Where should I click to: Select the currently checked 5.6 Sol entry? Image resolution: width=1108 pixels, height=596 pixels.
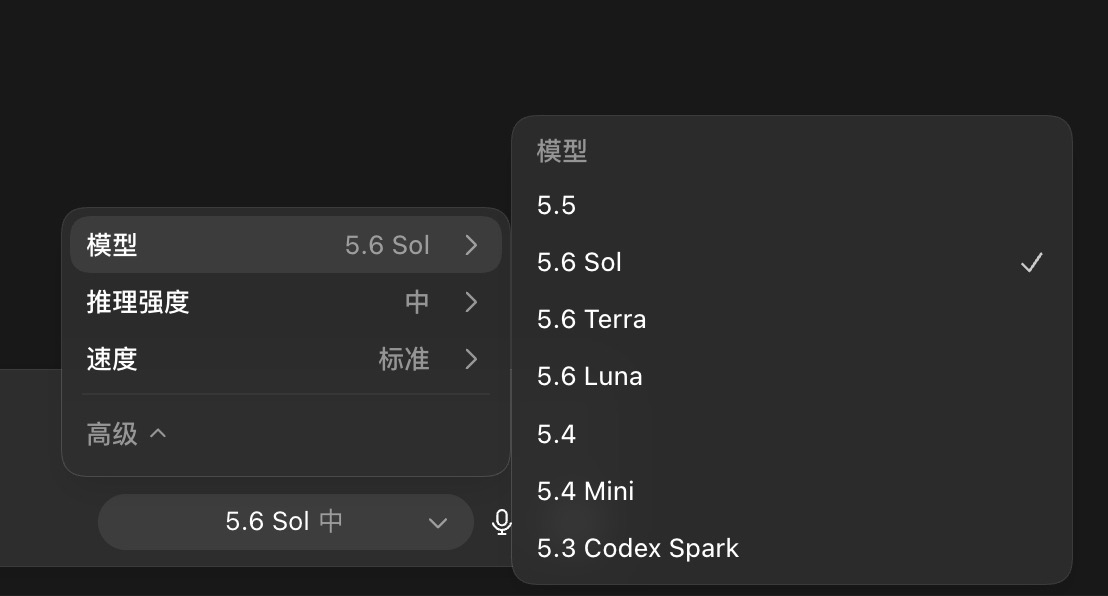click(791, 263)
